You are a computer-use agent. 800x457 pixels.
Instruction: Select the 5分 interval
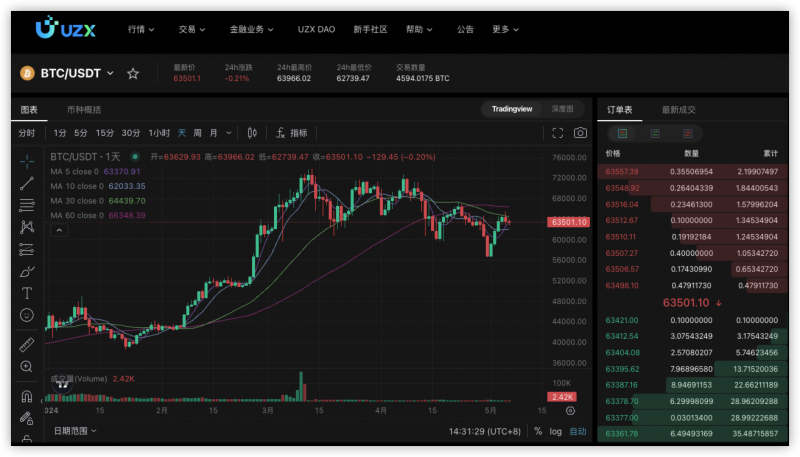point(81,133)
